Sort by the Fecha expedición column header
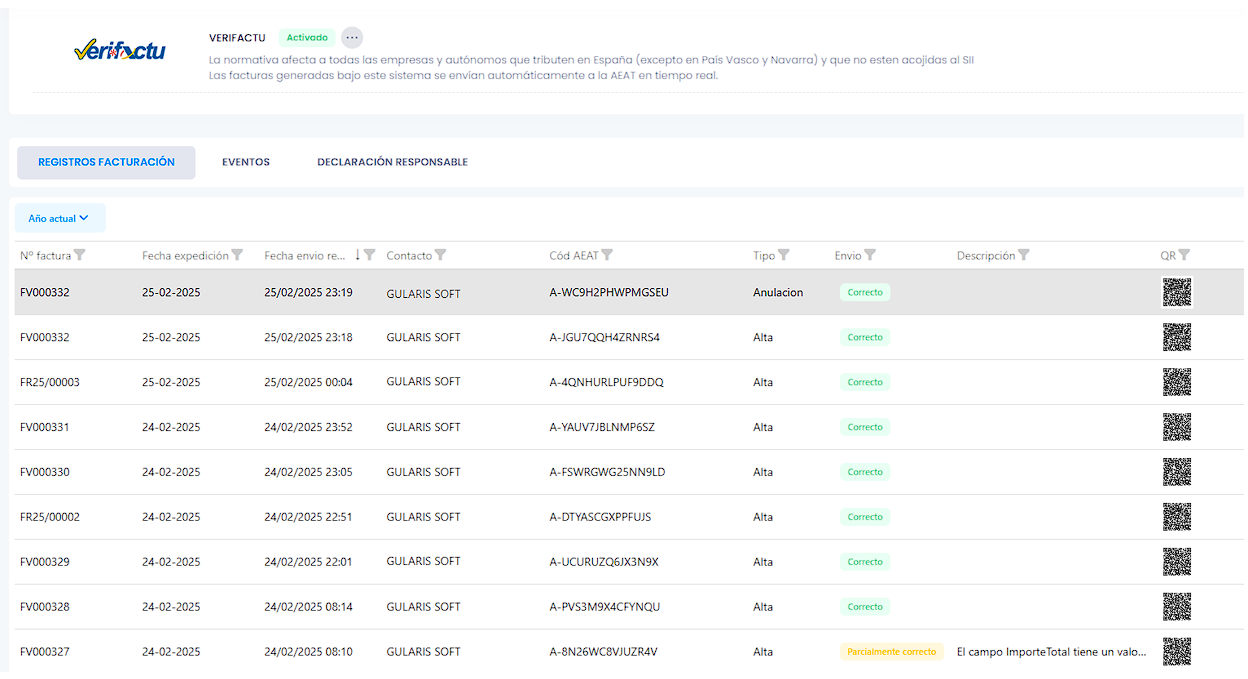The height and width of the screenshot is (679, 1248). click(185, 256)
